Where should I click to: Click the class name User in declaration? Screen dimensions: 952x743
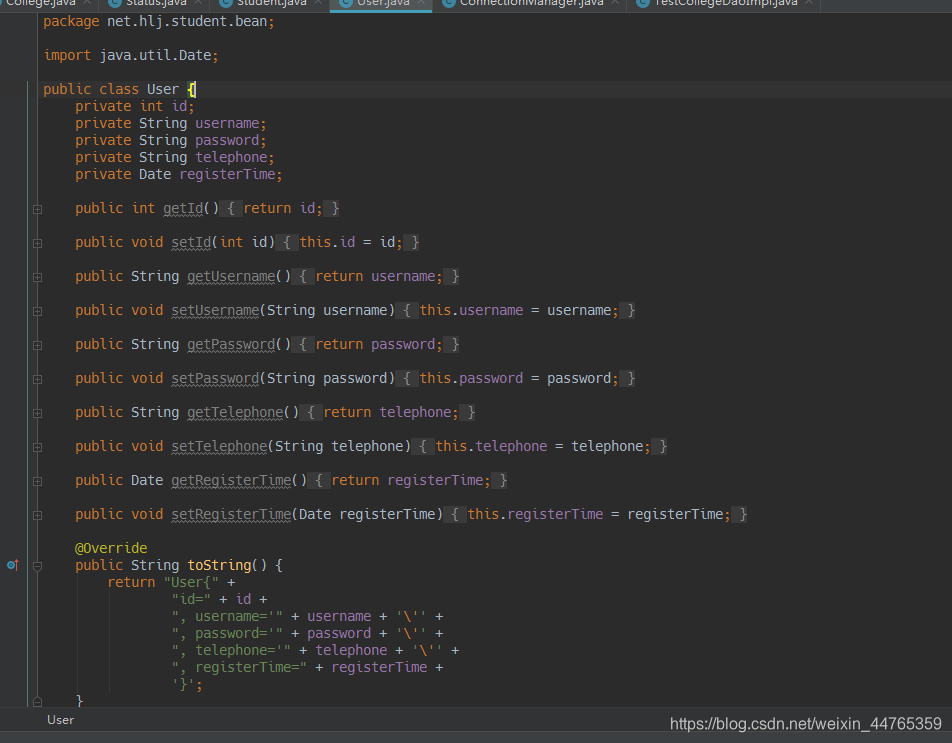pos(163,89)
